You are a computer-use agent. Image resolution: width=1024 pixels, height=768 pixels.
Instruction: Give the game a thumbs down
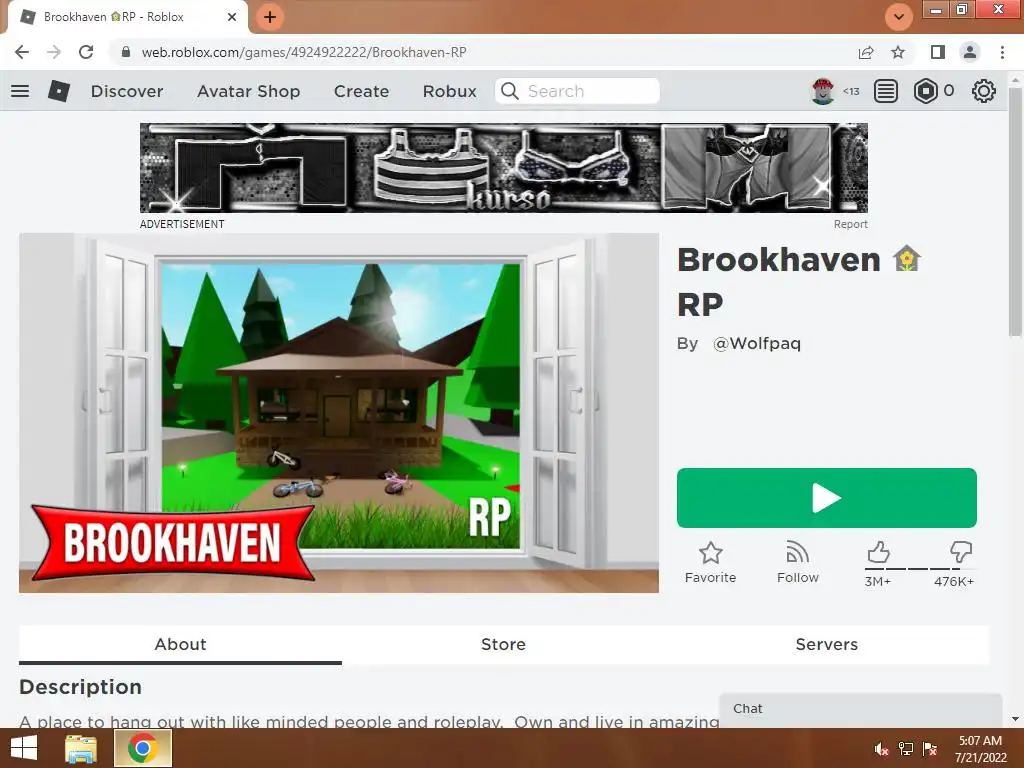(961, 552)
